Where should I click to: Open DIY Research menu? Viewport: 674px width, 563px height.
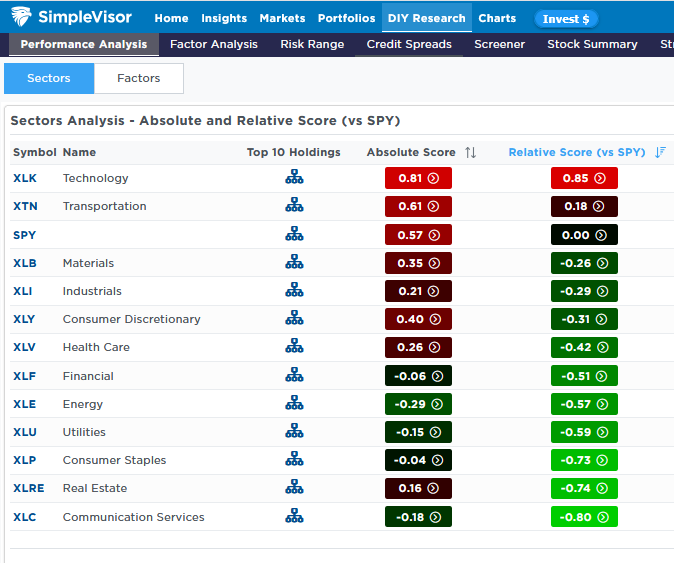click(x=426, y=18)
